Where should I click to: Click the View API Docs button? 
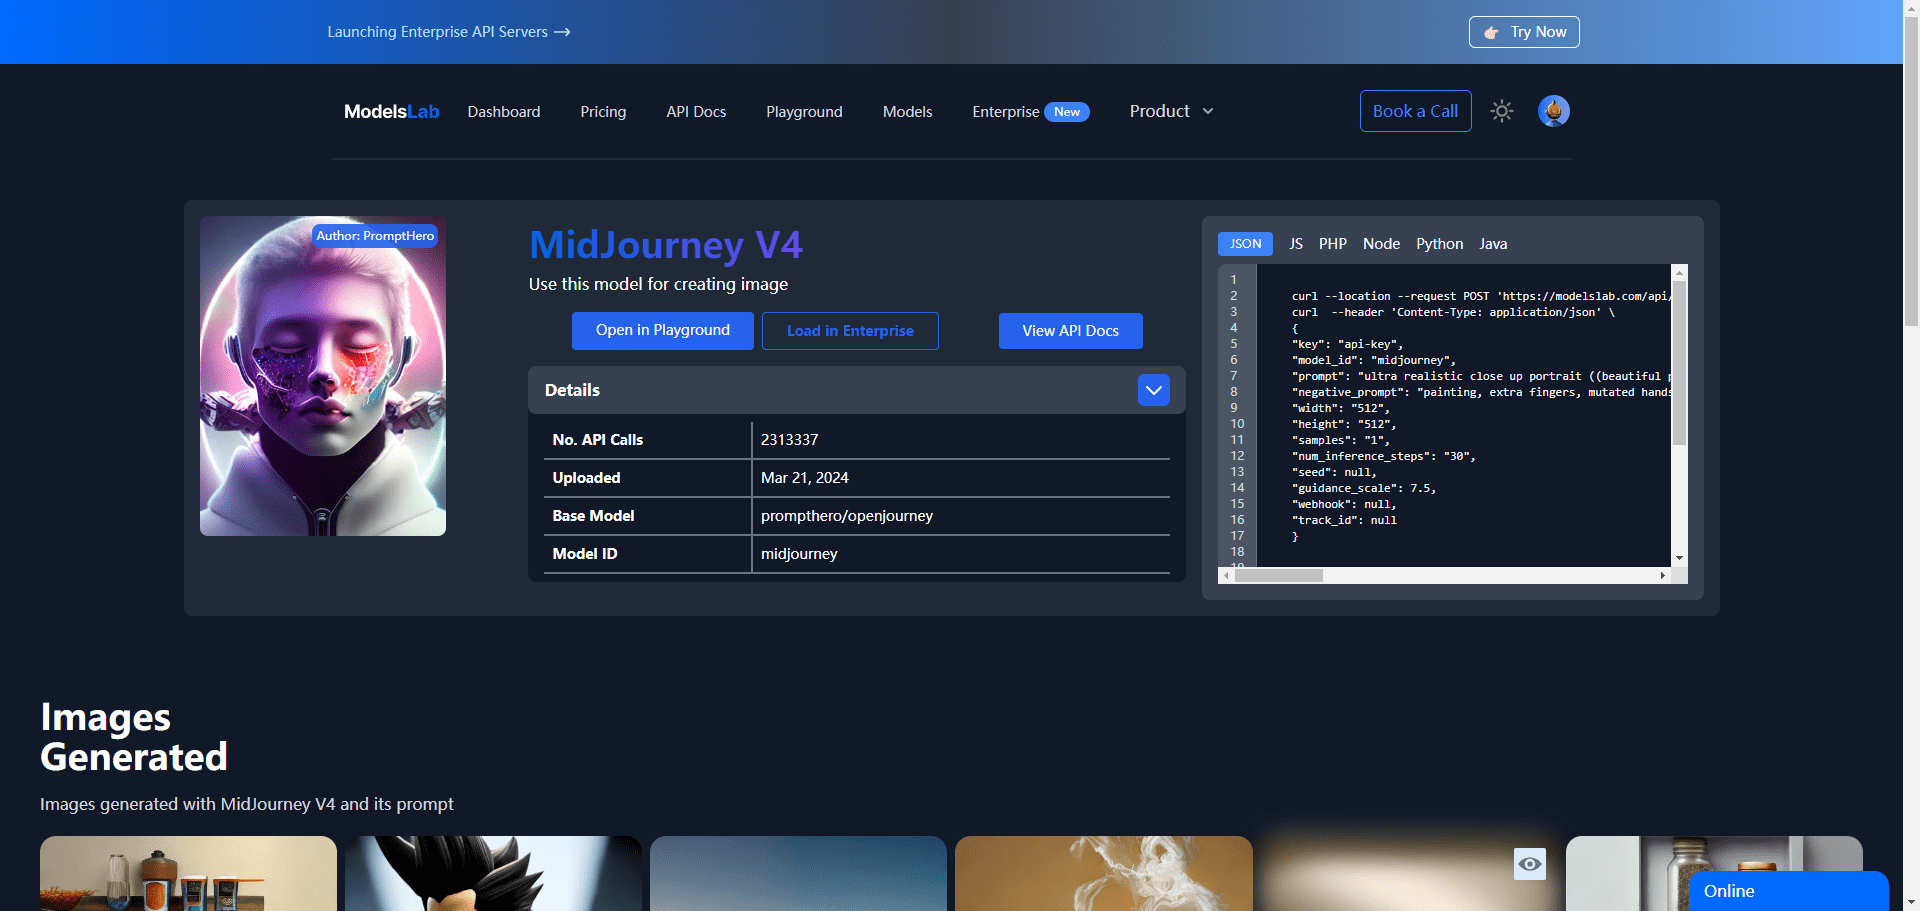click(x=1070, y=331)
